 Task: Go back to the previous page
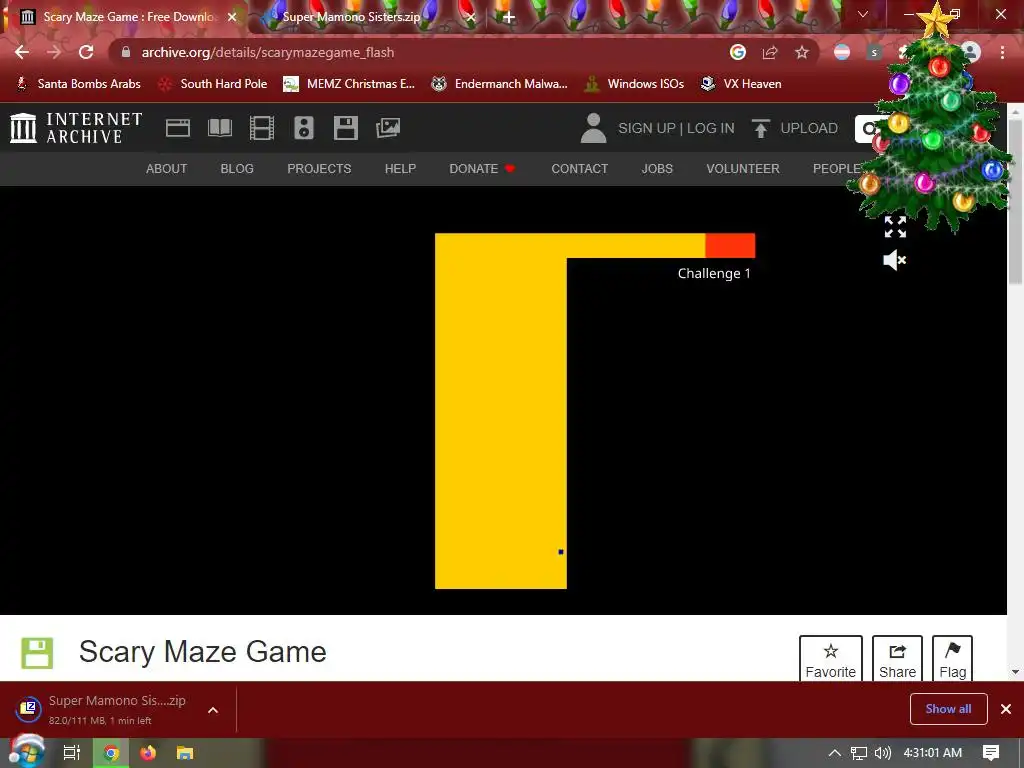coord(22,52)
